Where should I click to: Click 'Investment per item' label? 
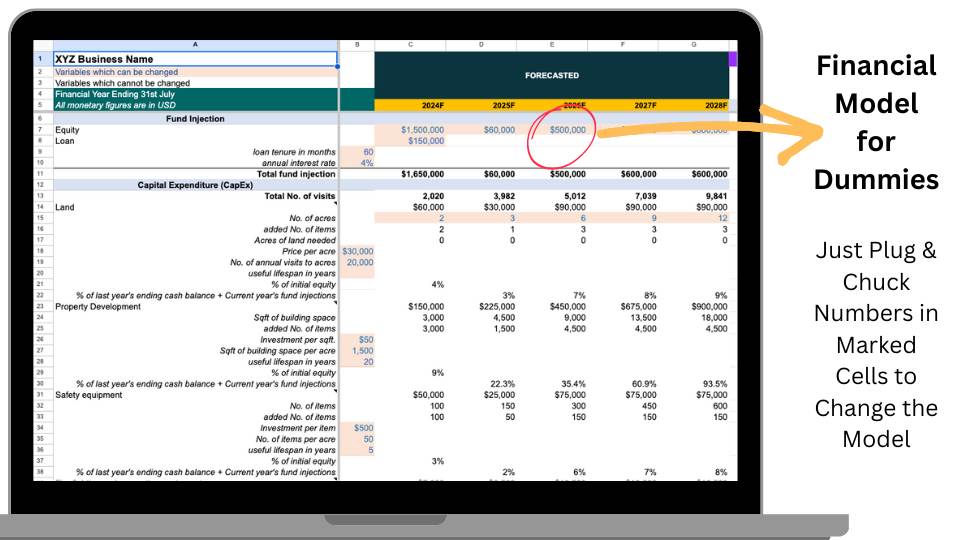tap(298, 428)
